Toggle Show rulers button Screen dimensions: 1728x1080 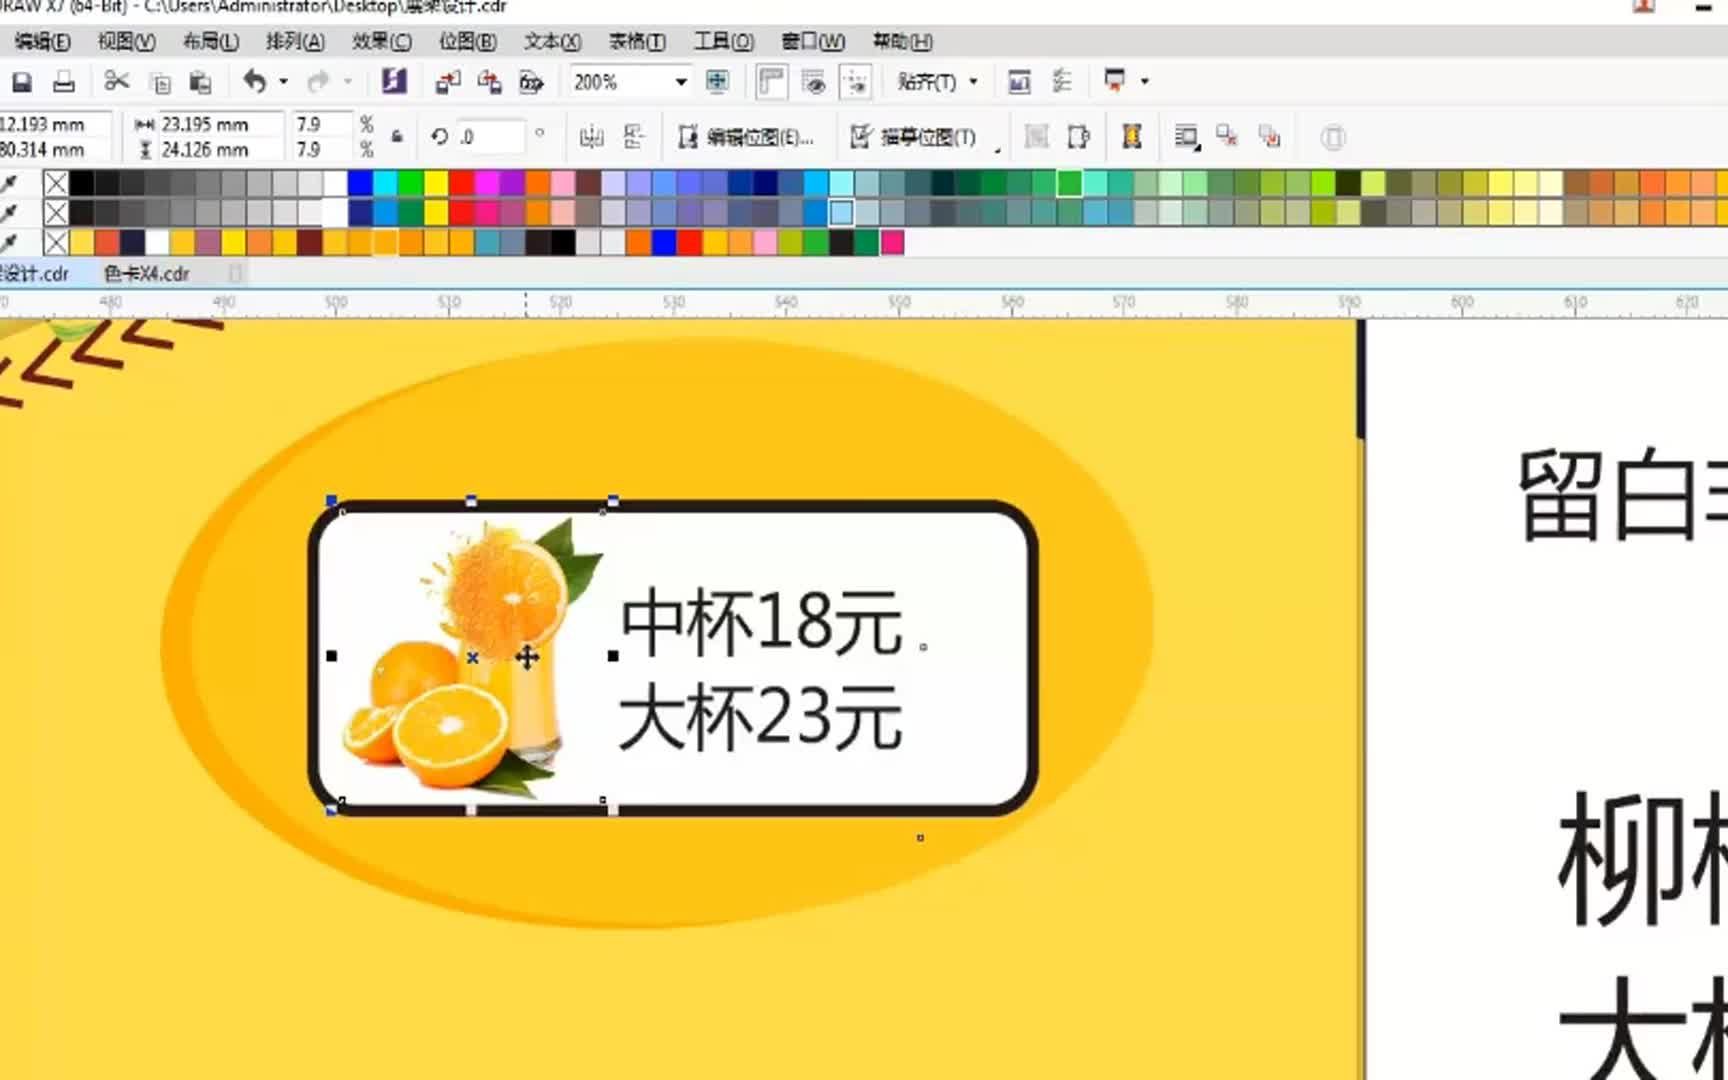771,81
